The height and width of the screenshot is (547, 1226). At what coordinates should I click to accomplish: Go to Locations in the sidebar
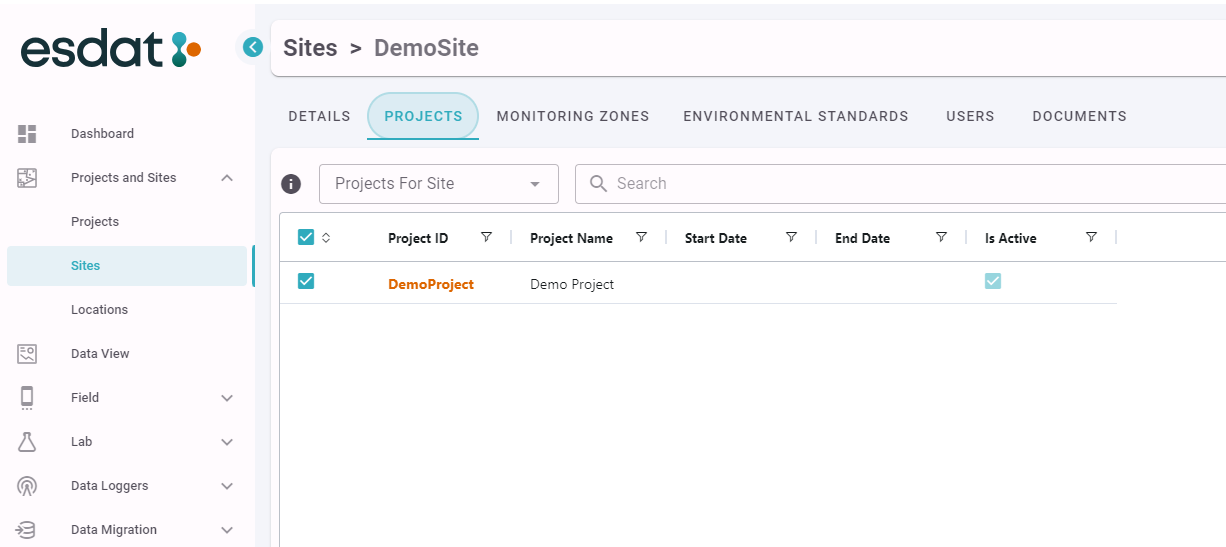99,310
